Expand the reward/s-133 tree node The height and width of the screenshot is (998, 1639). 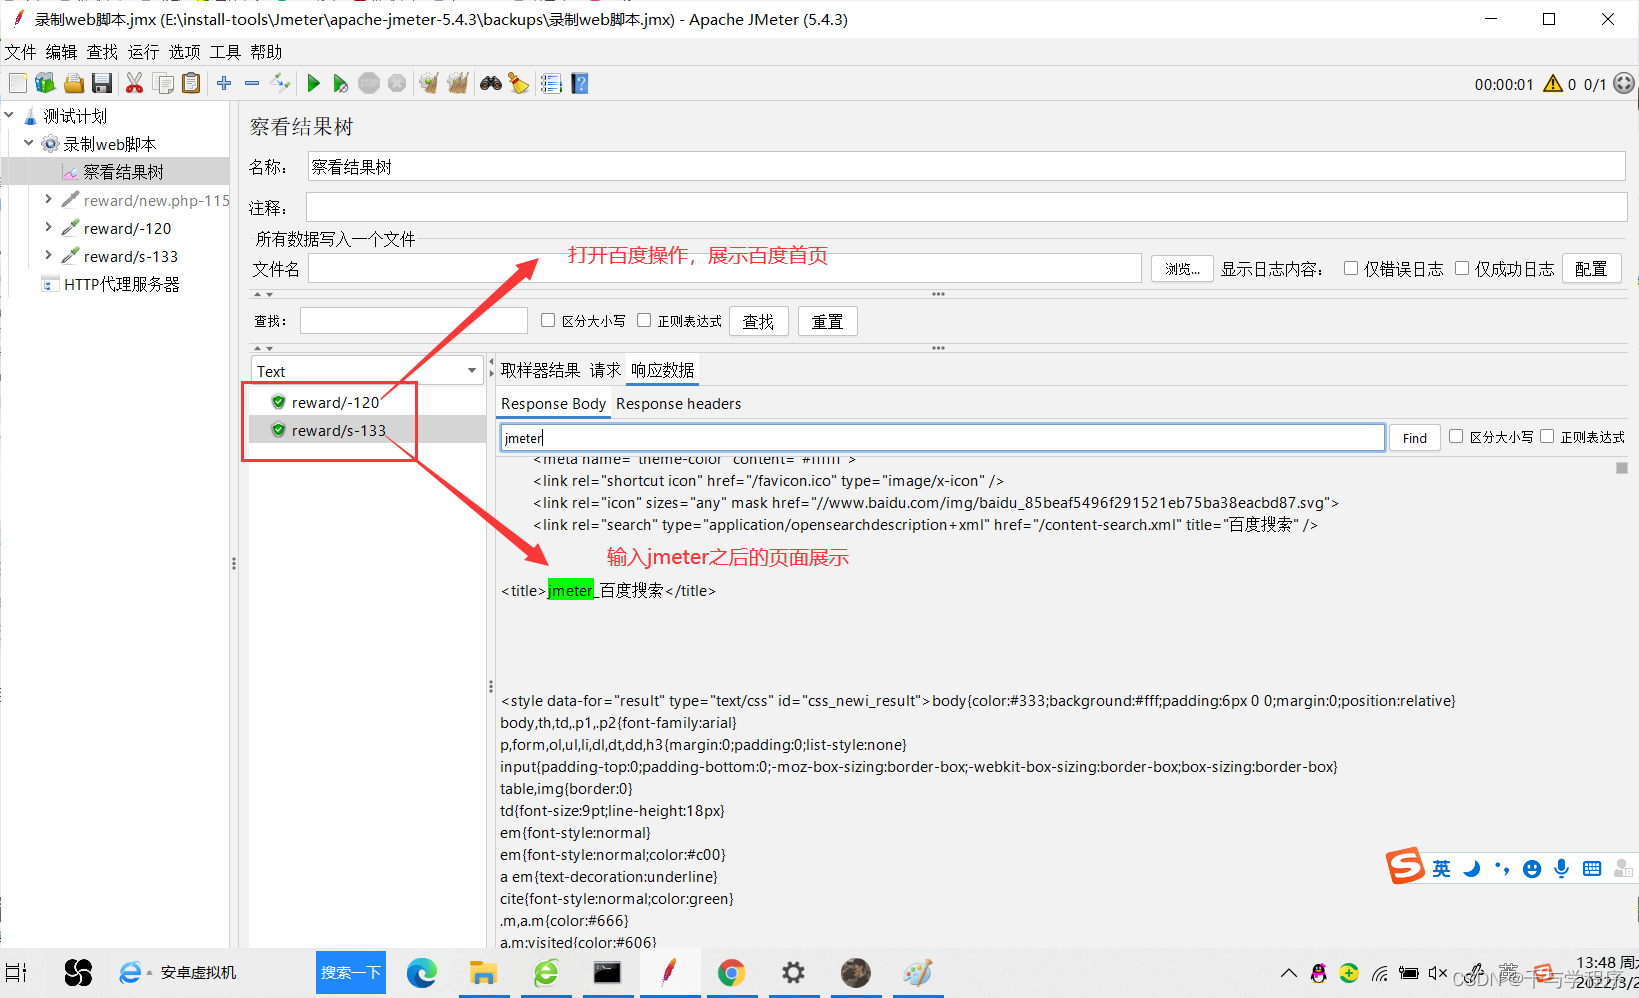click(48, 255)
